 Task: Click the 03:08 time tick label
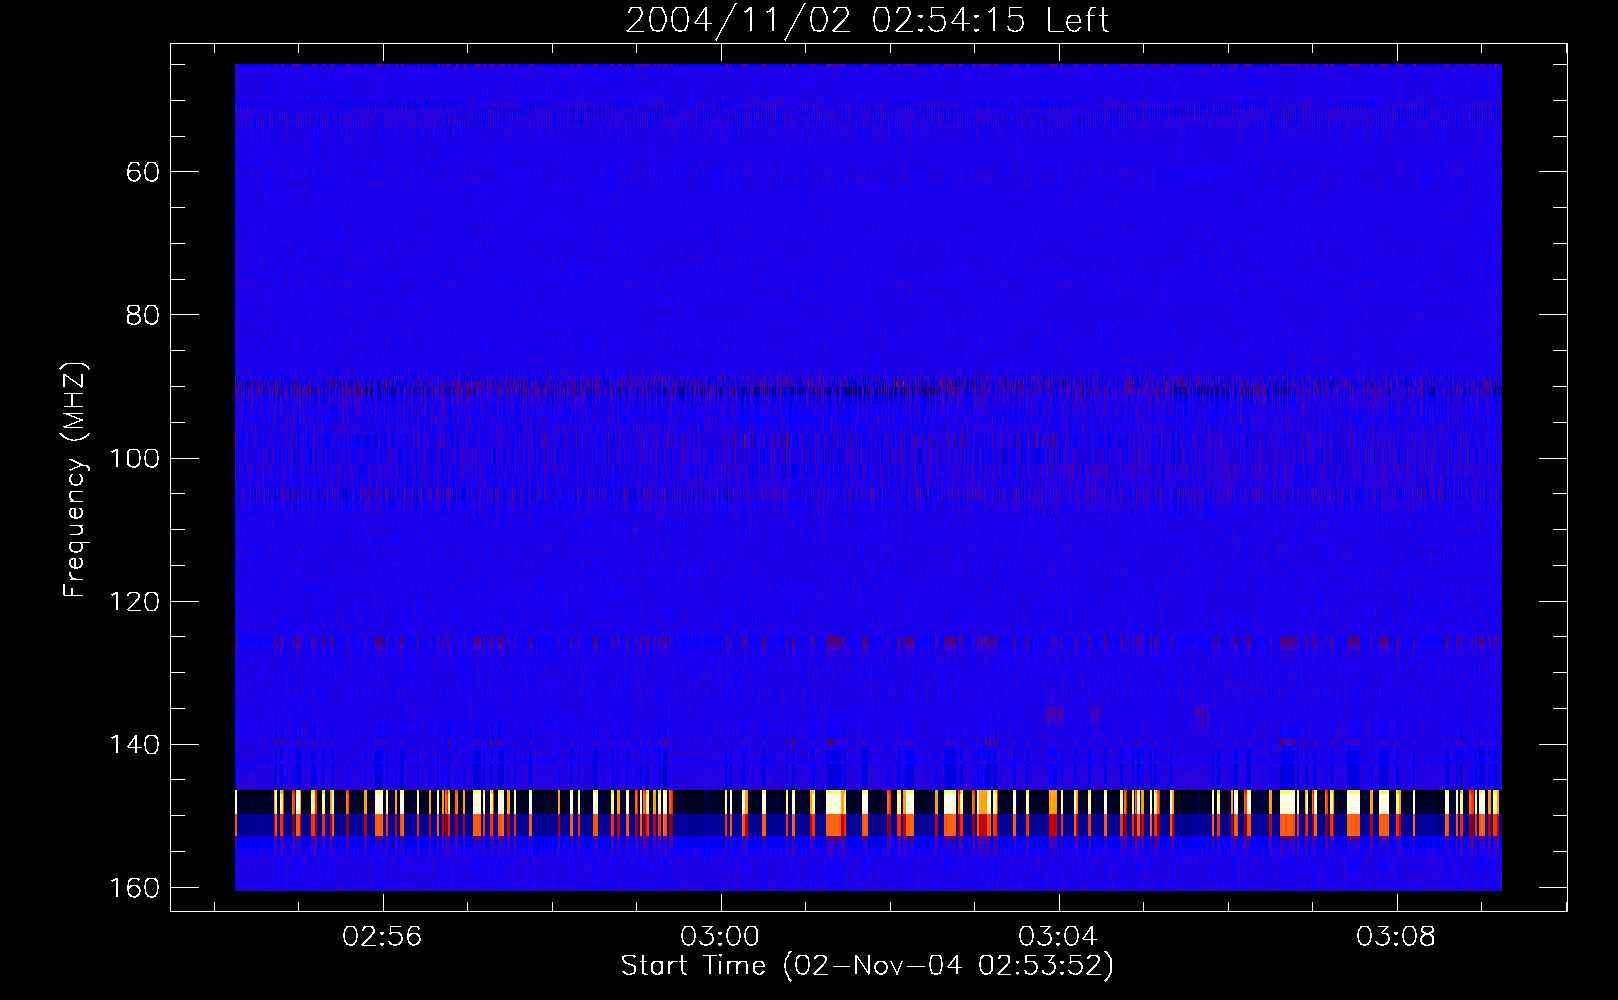1396,937
